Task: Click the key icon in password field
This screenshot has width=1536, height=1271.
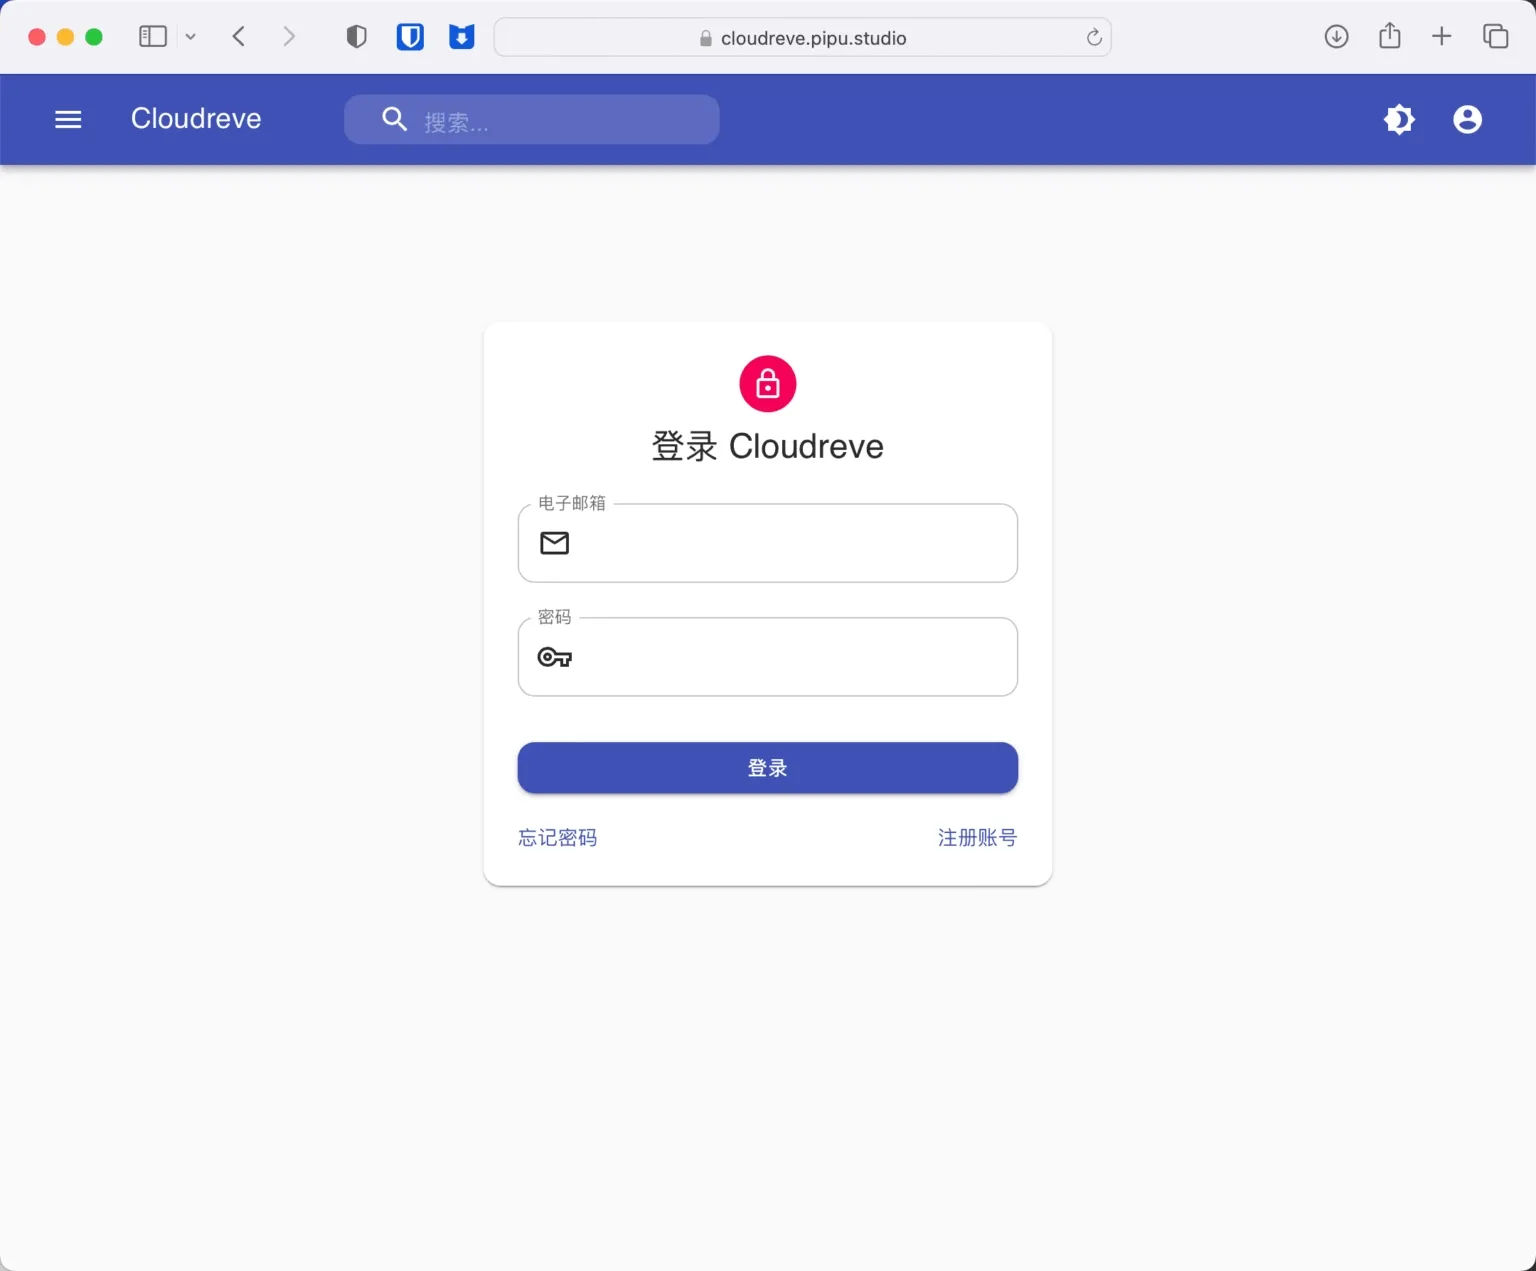Action: point(555,657)
